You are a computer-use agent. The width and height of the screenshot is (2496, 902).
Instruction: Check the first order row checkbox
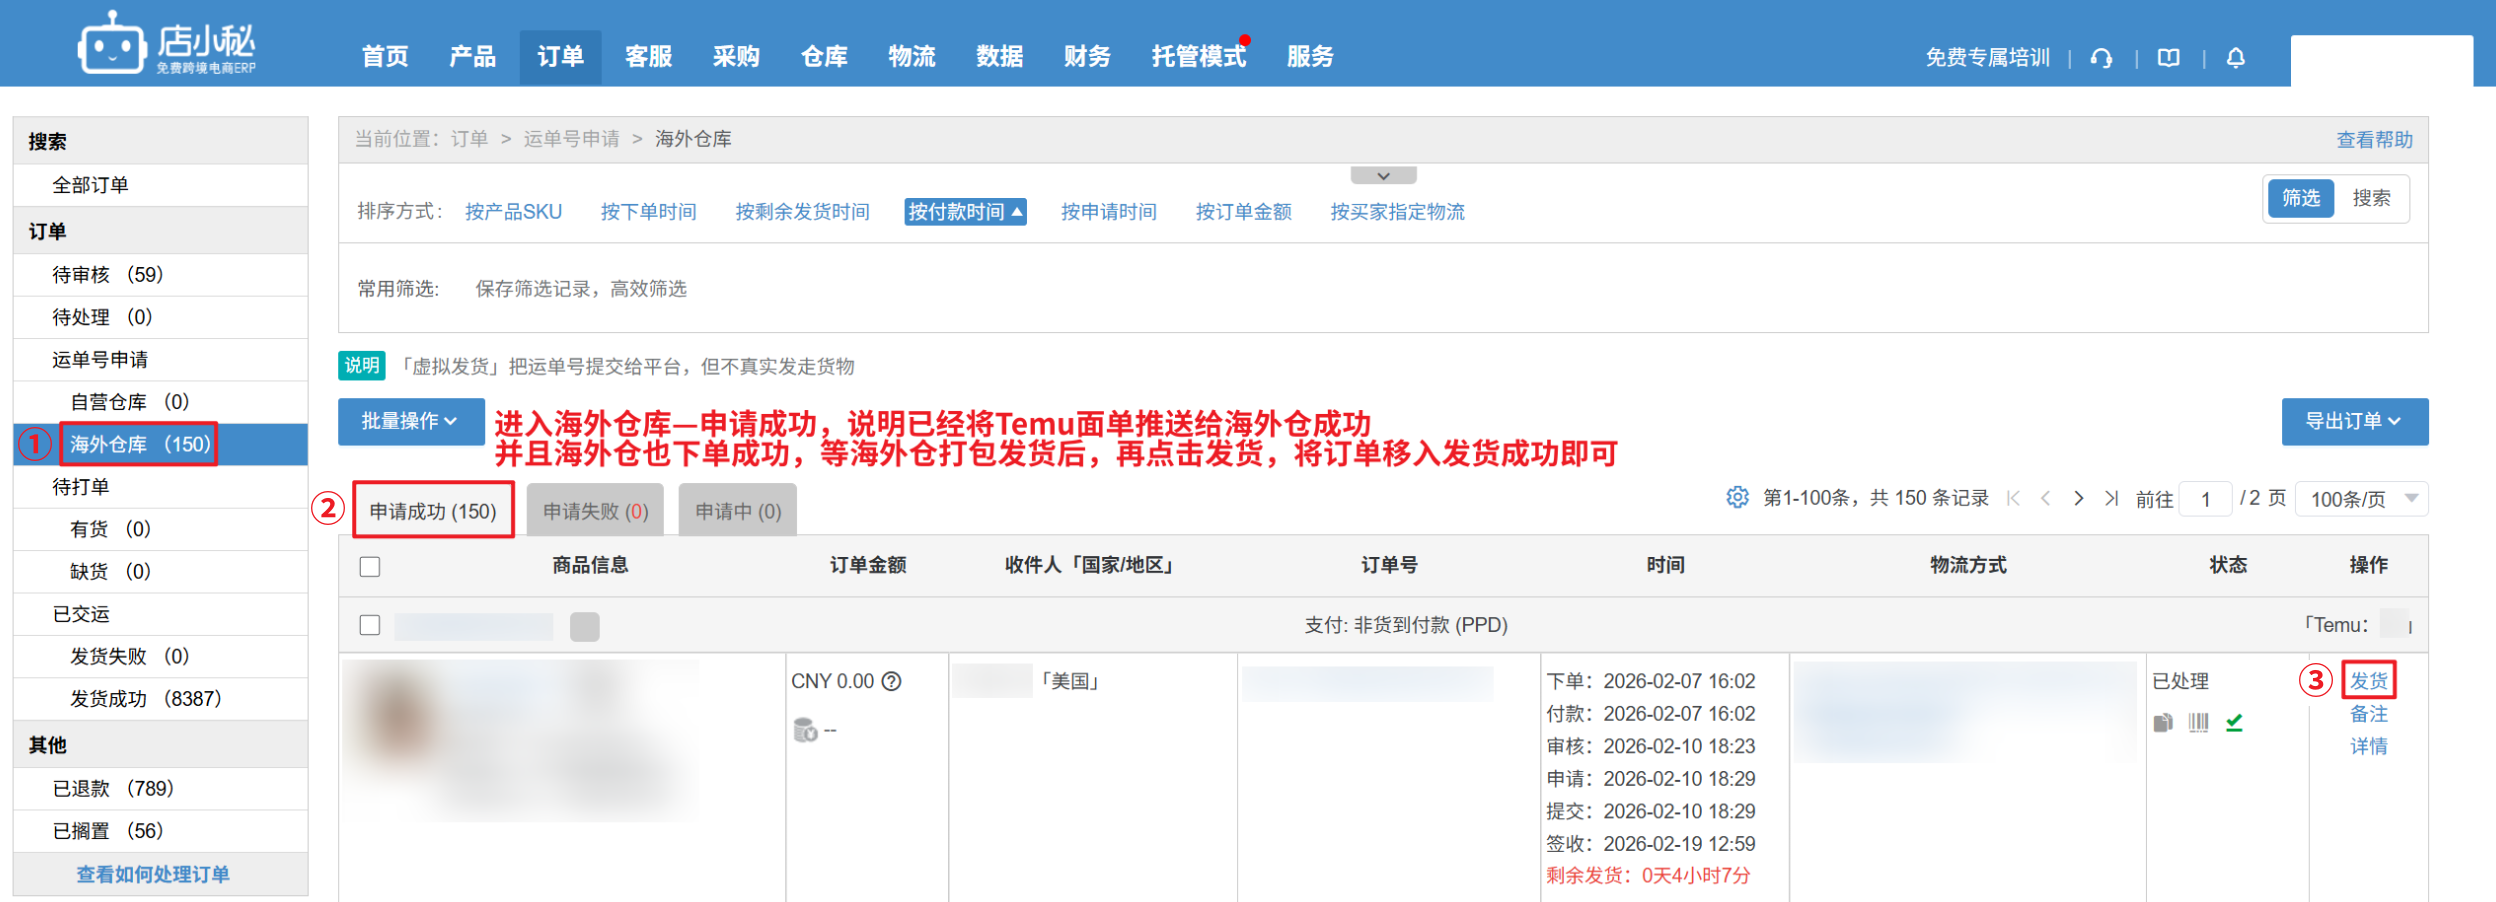pyautogui.click(x=370, y=625)
